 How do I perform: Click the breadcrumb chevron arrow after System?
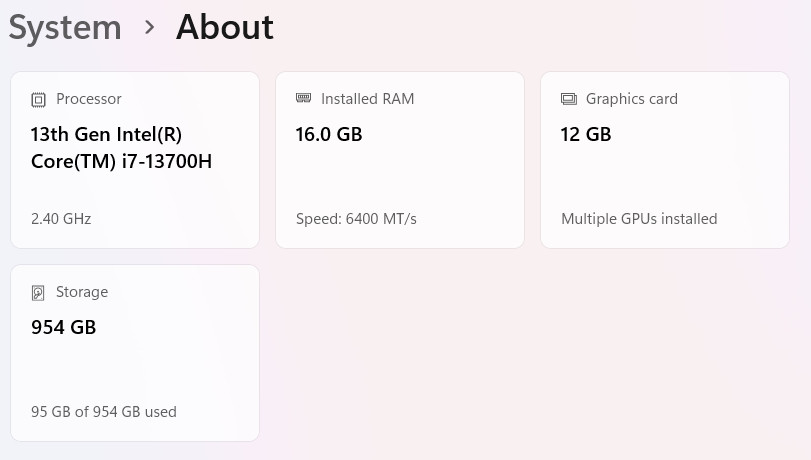pos(149,27)
